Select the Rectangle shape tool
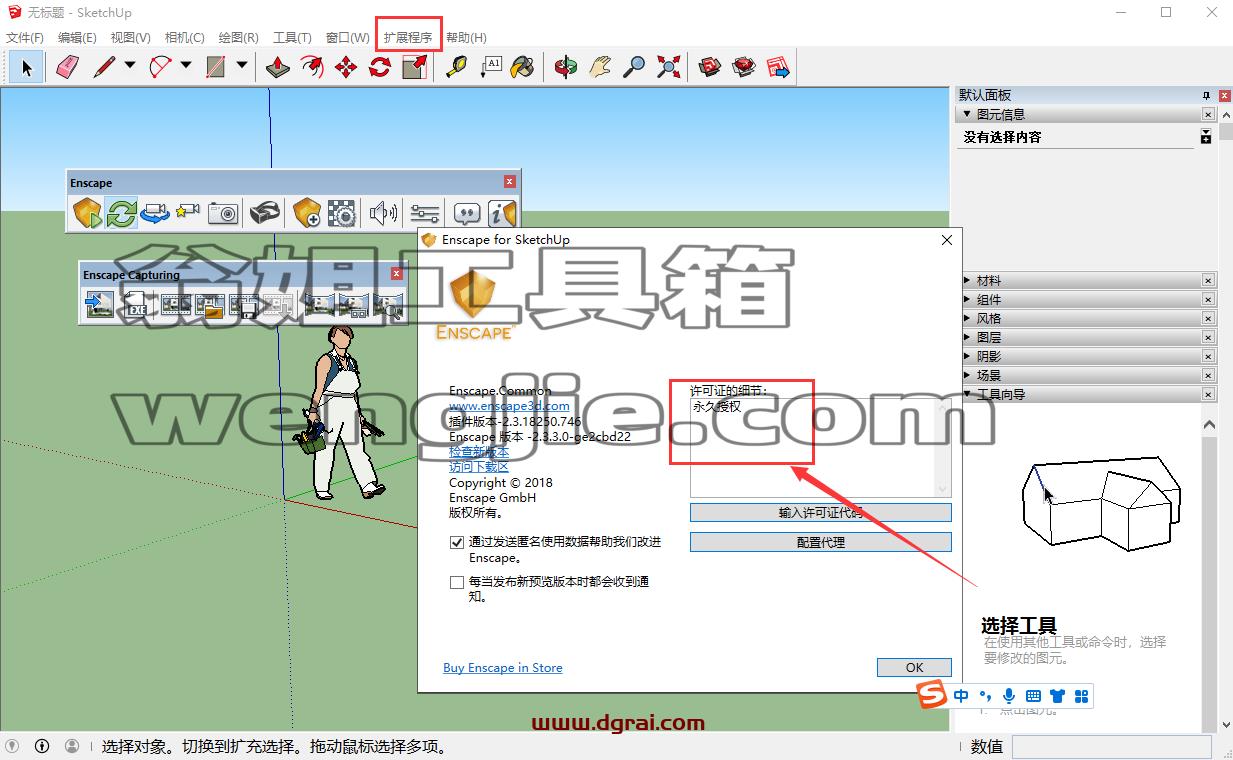 [215, 67]
